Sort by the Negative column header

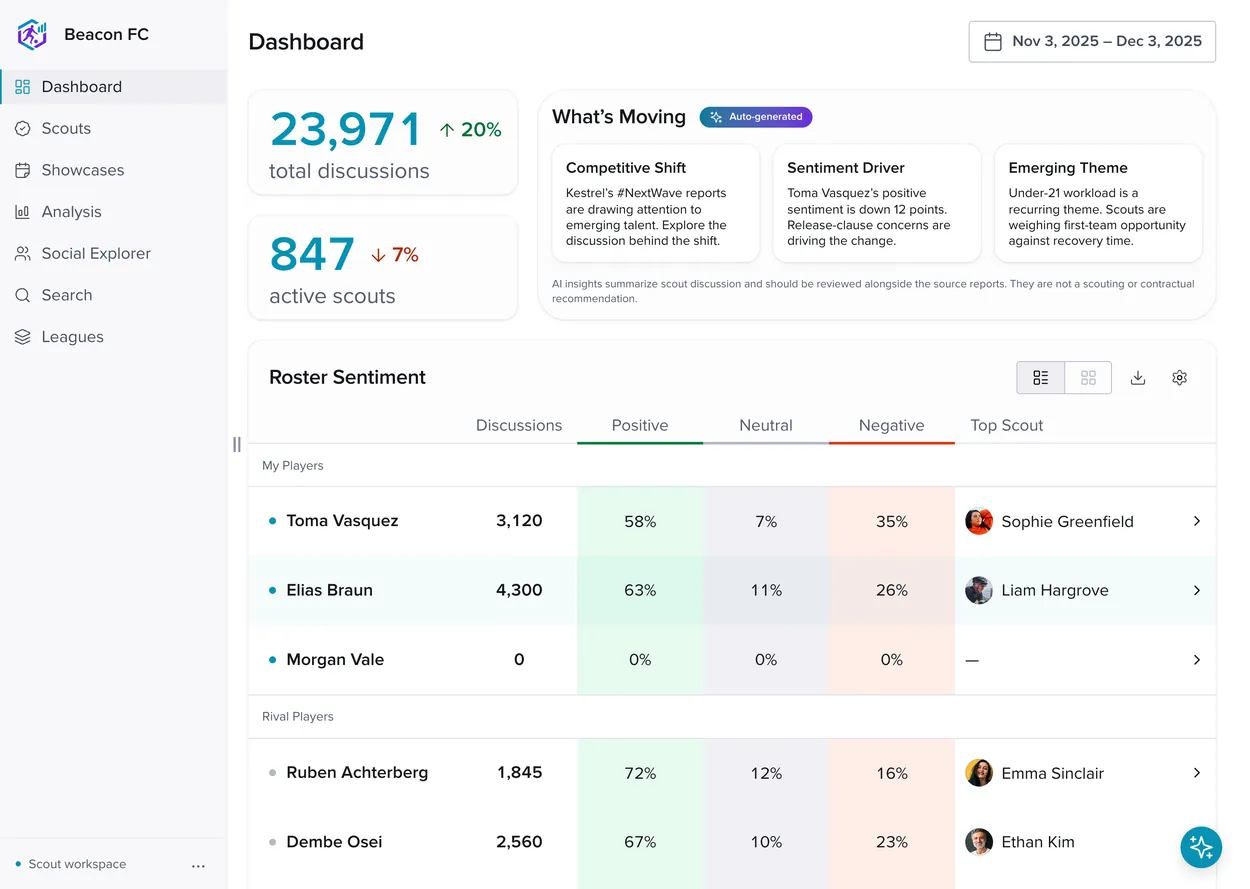(892, 425)
